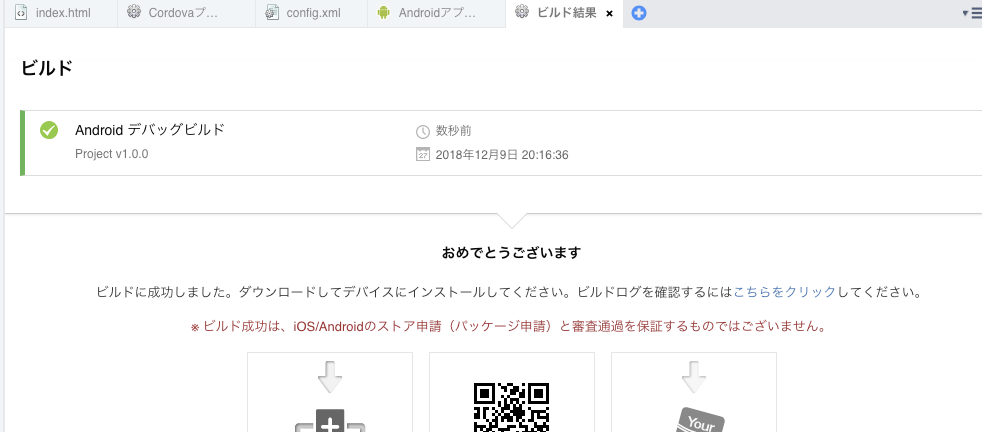This screenshot has height=432, width=982.
Task: Add a new tab with plus icon
Action: point(639,13)
